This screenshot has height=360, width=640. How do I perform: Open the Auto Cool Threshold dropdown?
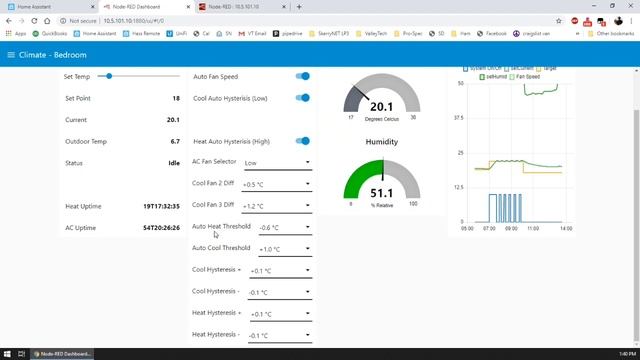(x=285, y=249)
